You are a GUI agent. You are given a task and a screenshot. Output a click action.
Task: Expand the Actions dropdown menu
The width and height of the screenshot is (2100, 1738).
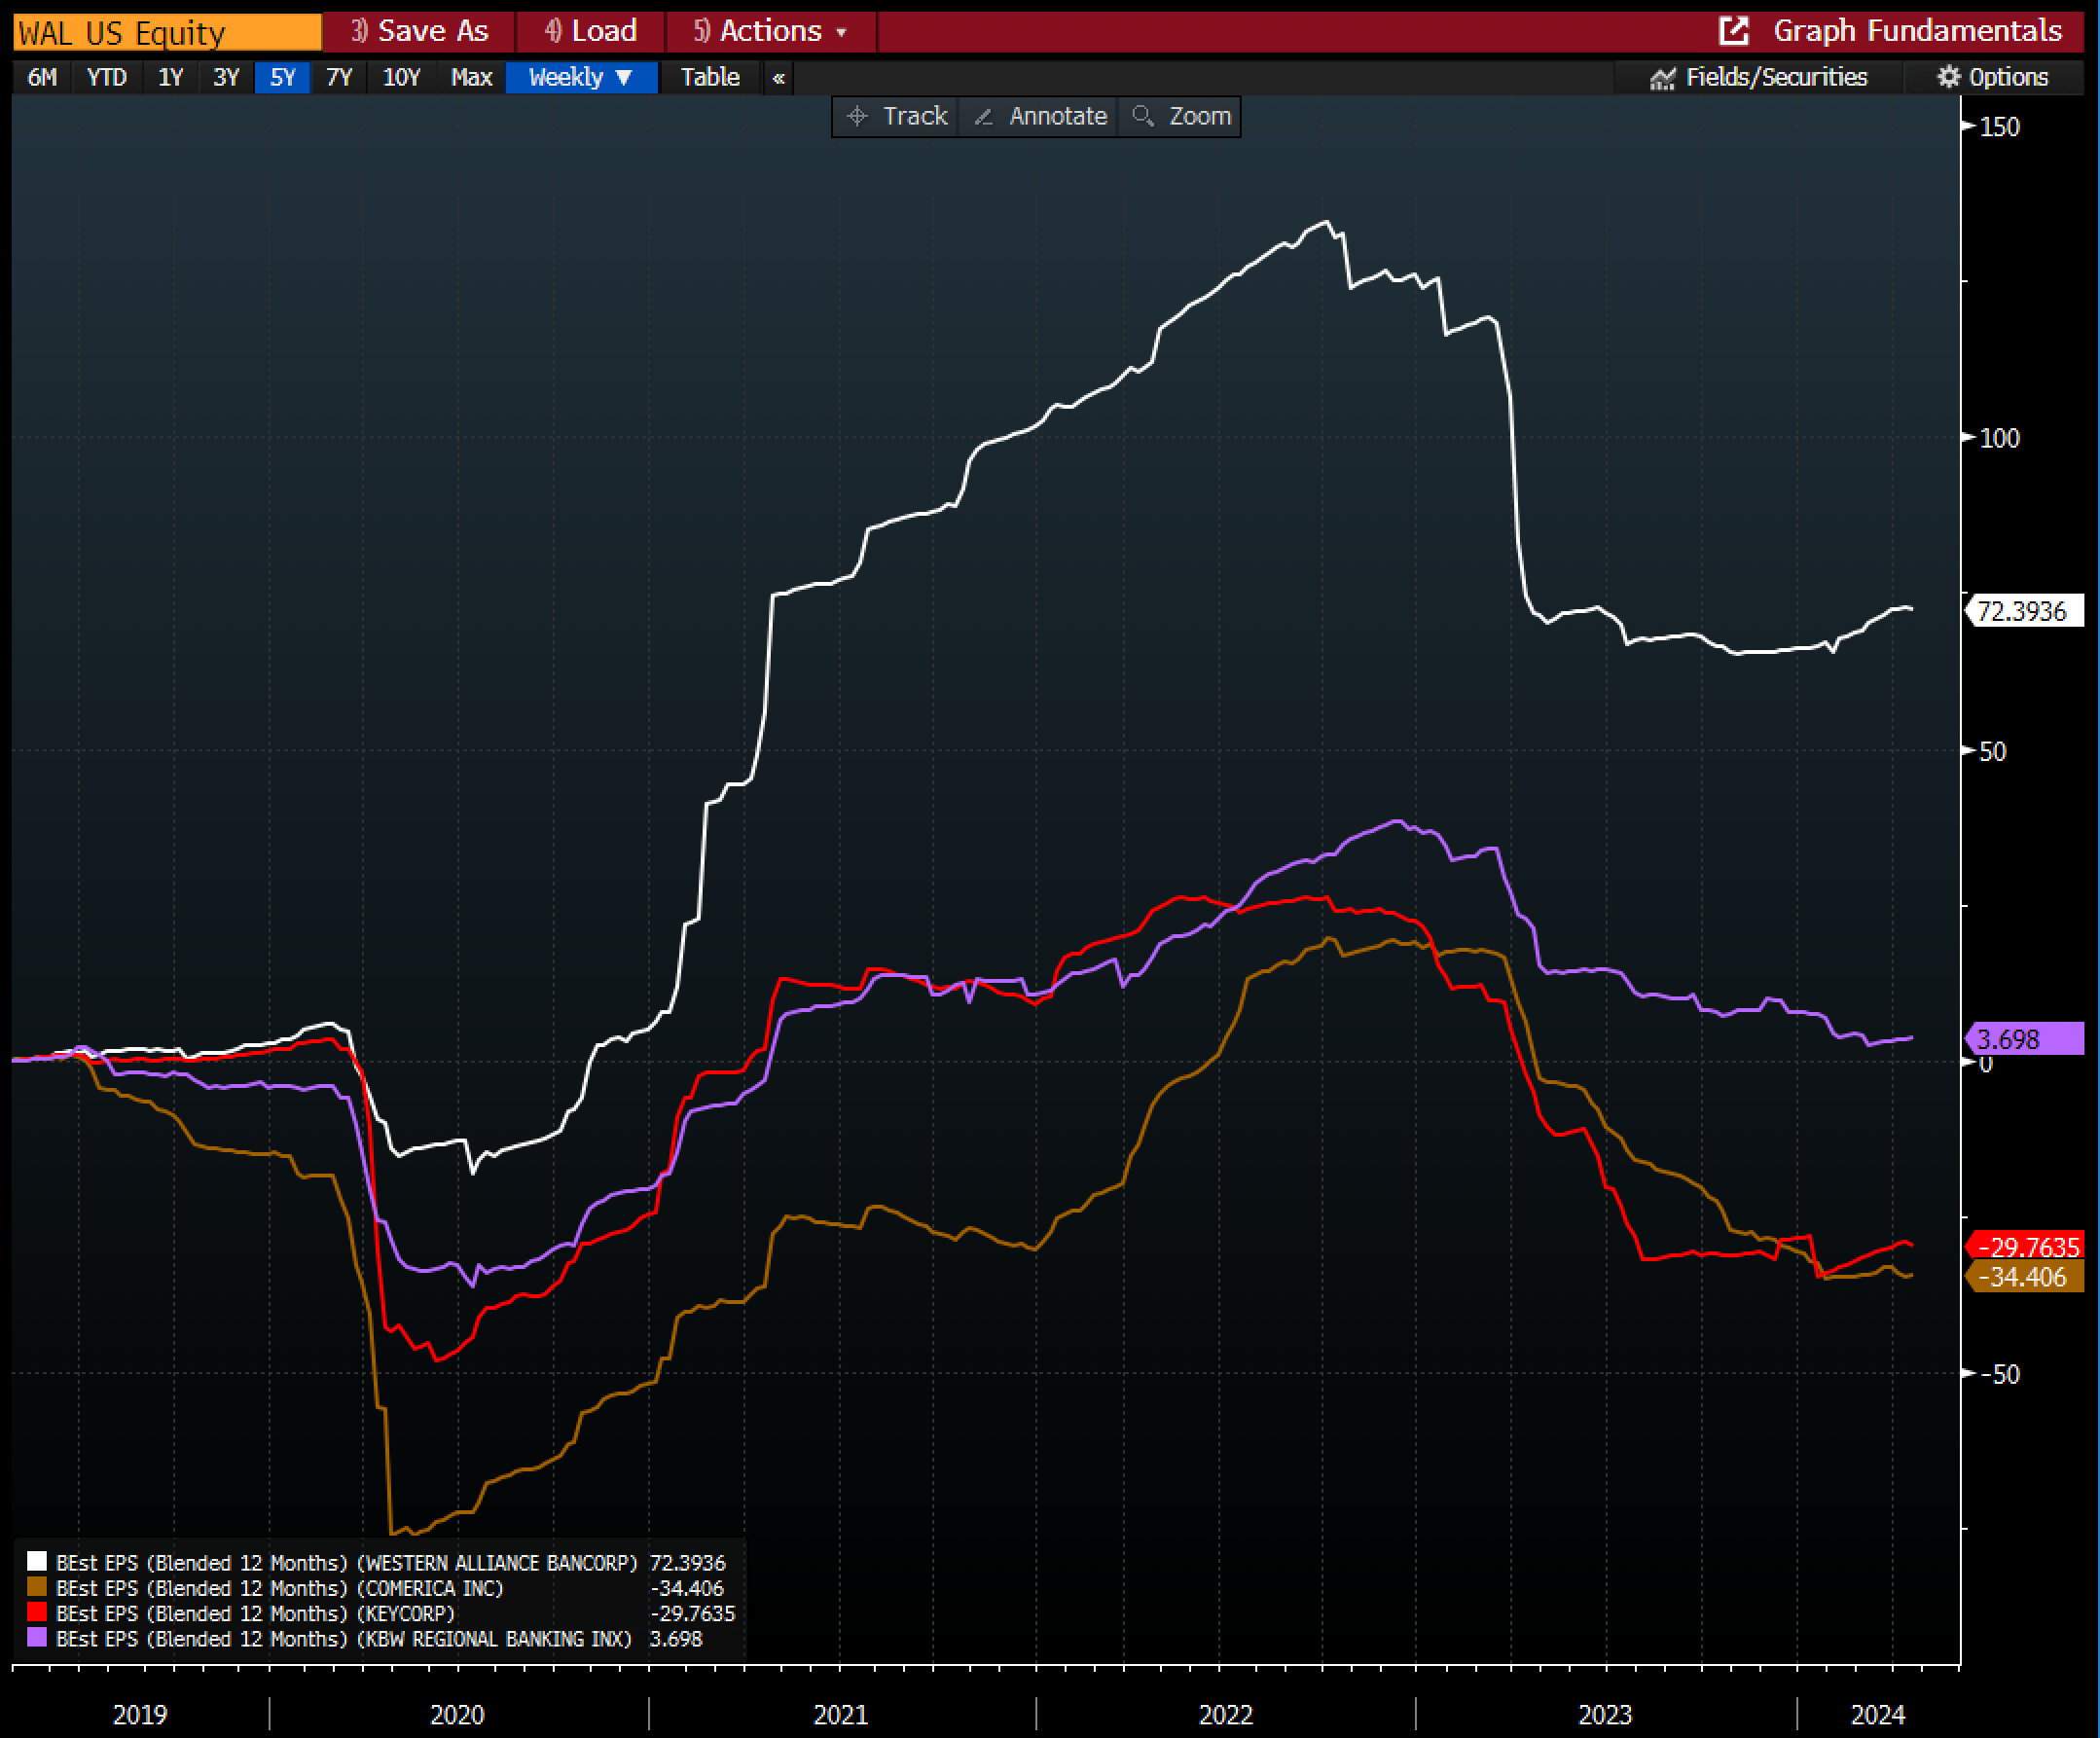[x=770, y=31]
